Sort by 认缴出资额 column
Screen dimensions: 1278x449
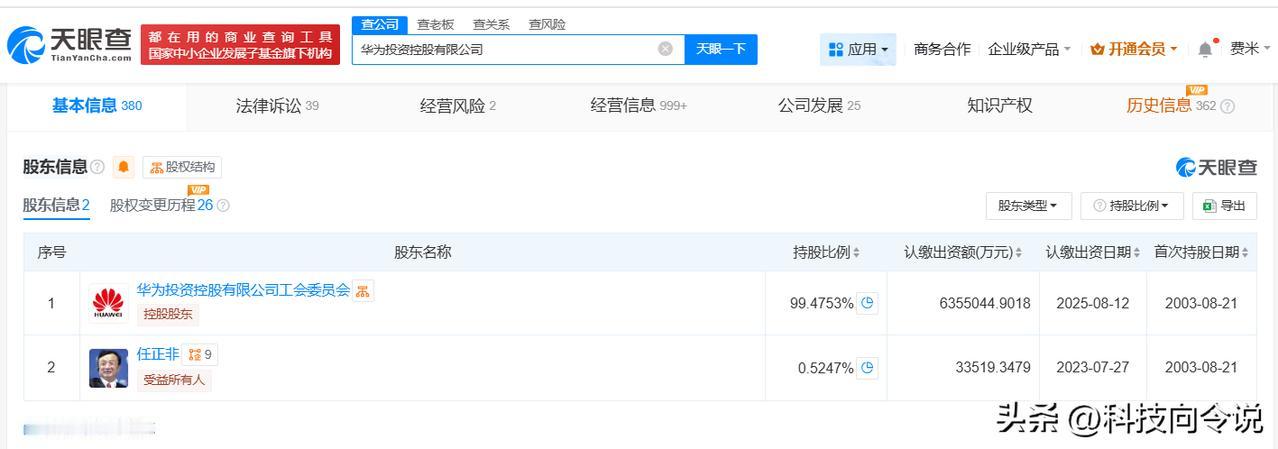(963, 253)
